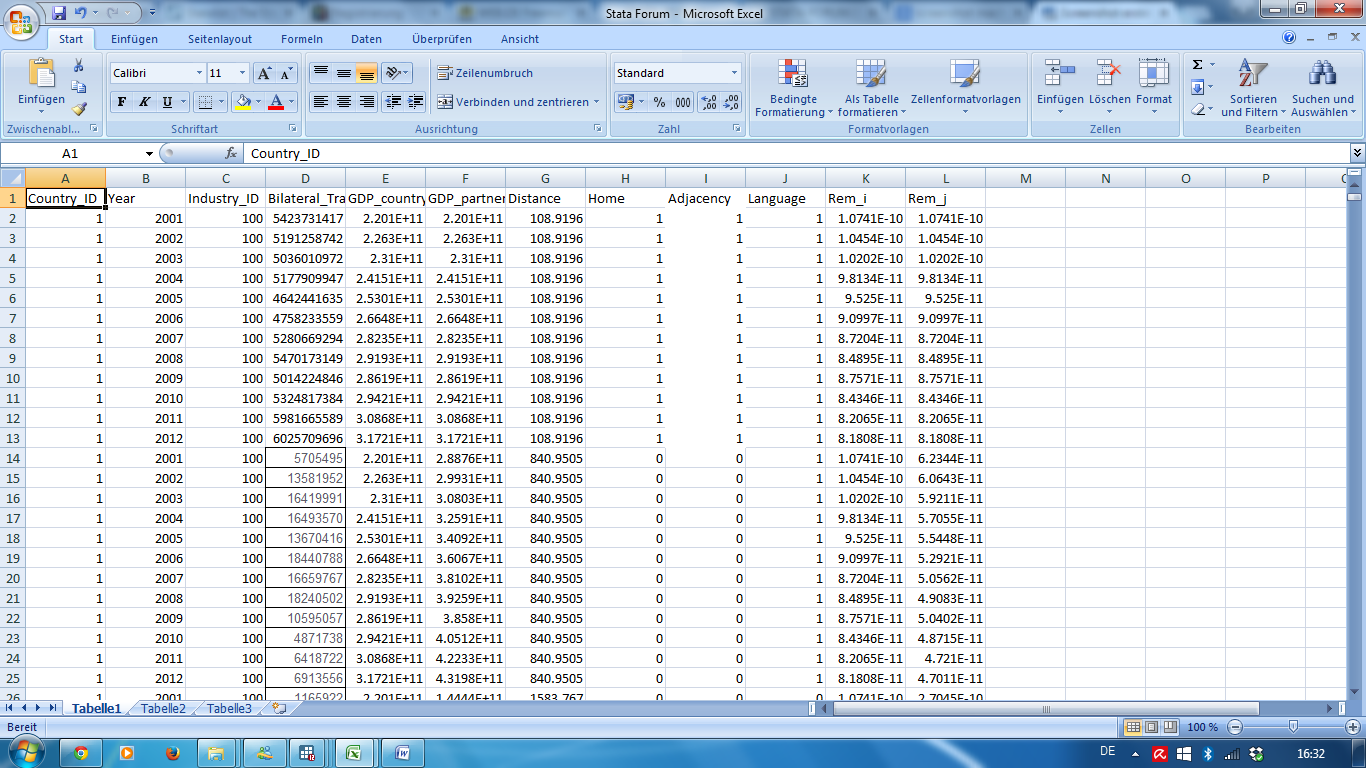Toggle bold (F) formatting
Viewport: 1366px width, 768px height.
coord(121,102)
